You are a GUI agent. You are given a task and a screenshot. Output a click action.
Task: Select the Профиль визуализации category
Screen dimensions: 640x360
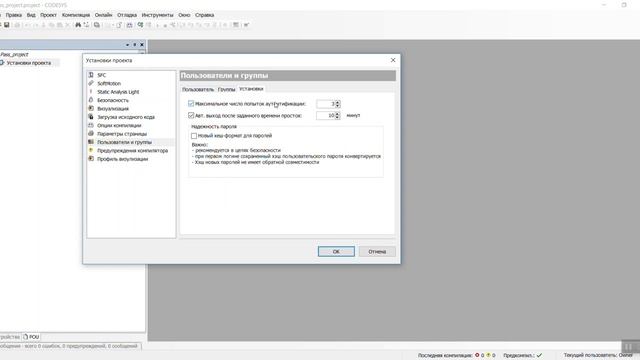coord(122,159)
